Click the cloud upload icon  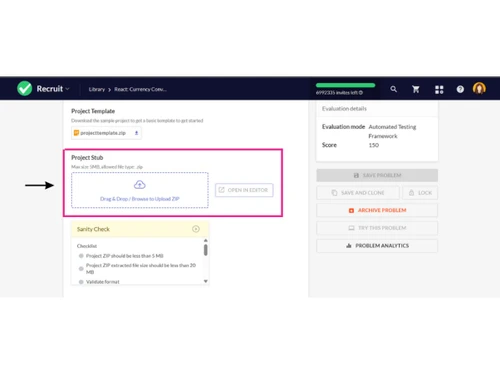click(140, 184)
